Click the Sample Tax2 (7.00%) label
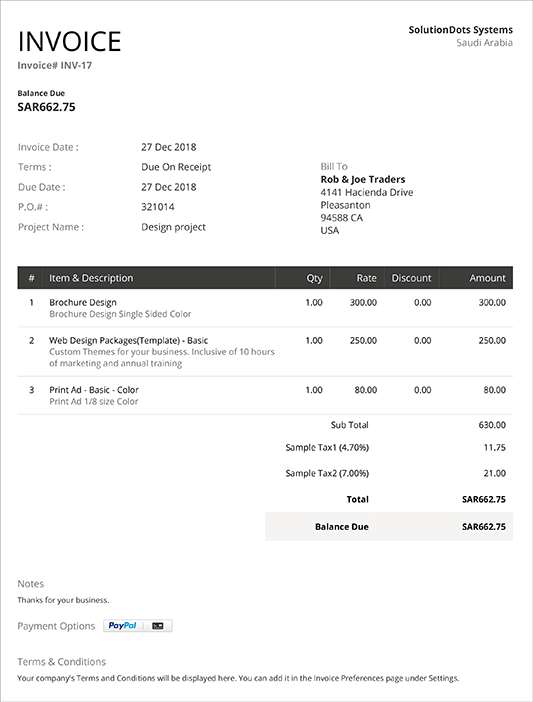This screenshot has height=702, width=533. (327, 473)
